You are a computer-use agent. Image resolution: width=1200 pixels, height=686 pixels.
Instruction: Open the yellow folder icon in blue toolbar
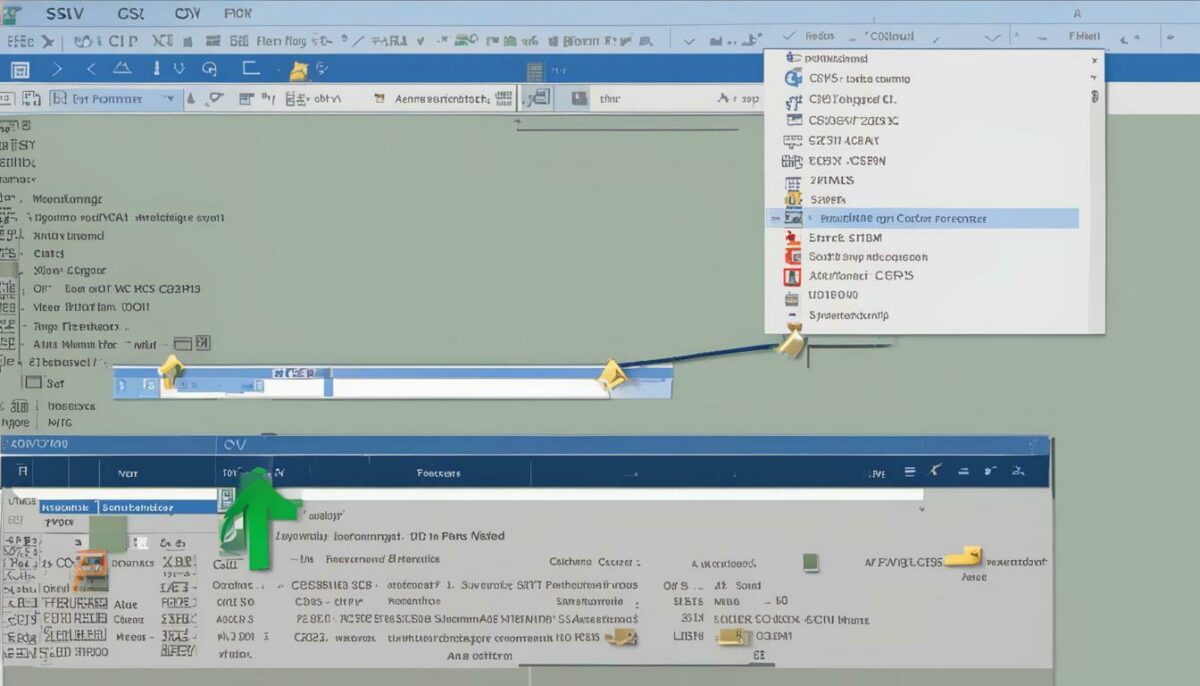(x=298, y=70)
